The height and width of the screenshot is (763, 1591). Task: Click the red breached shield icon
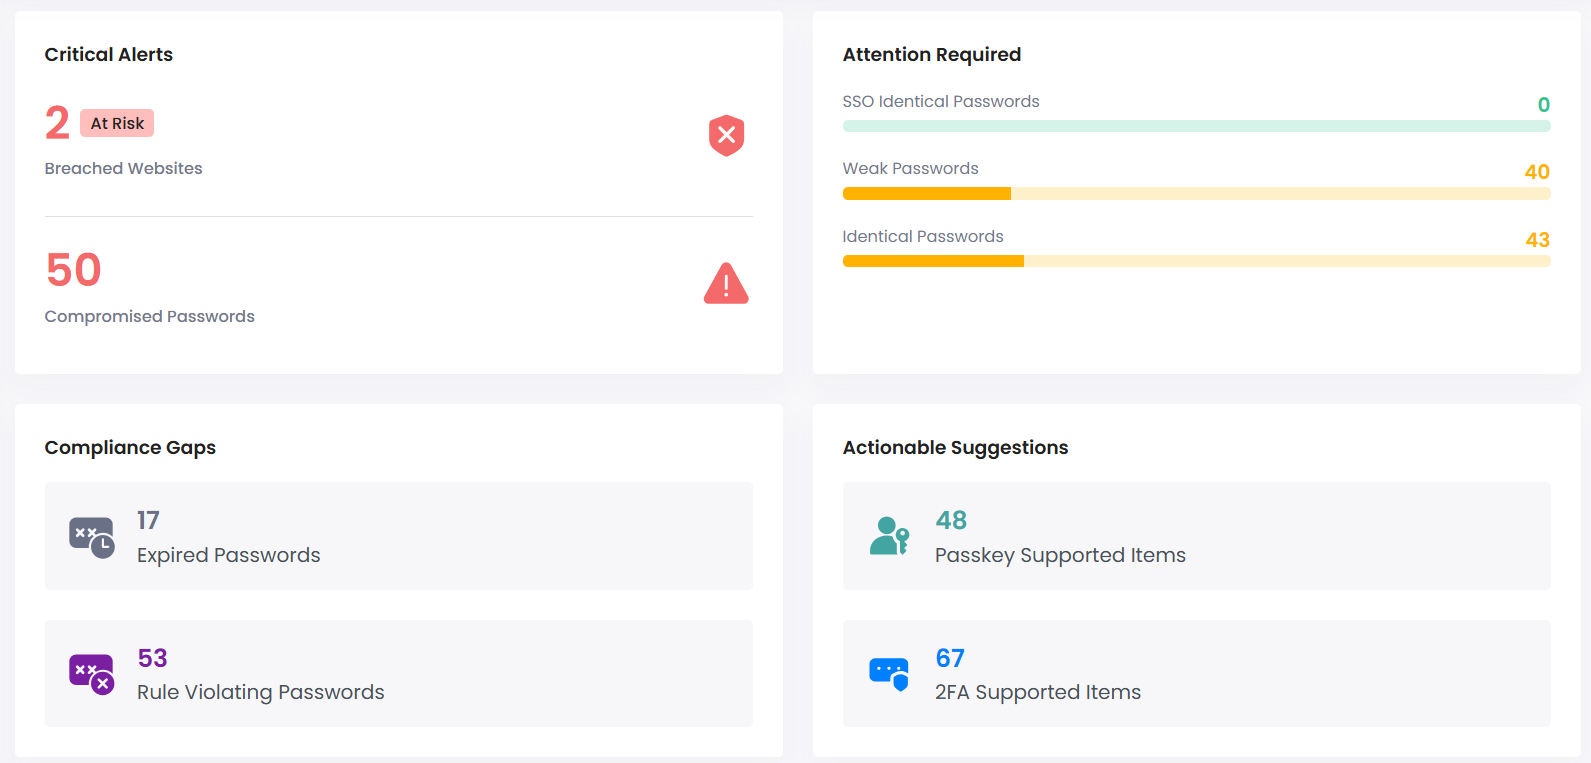point(726,135)
